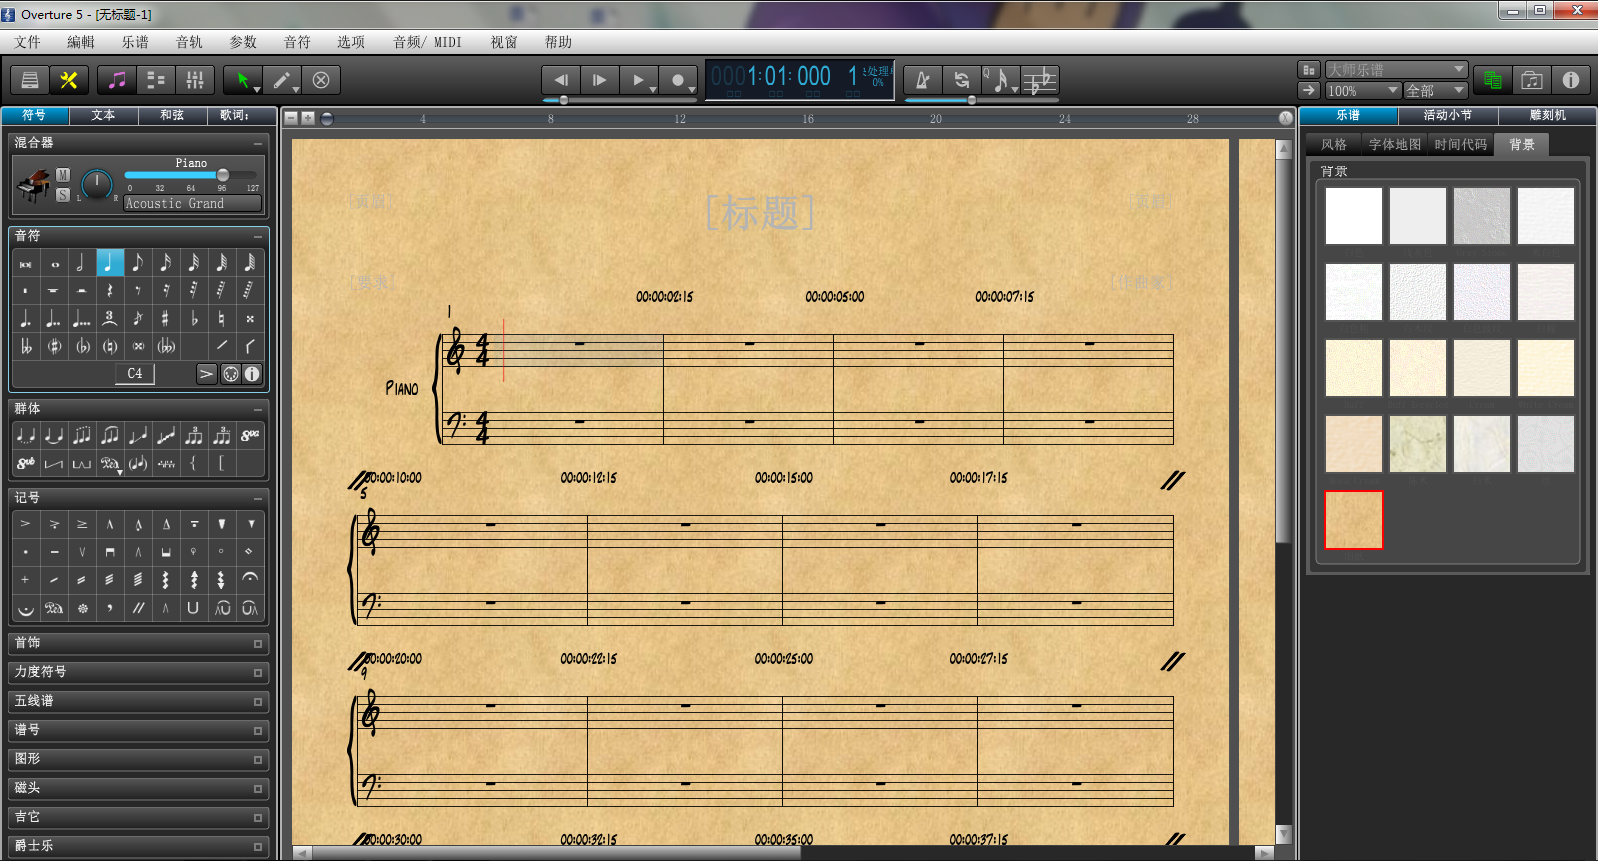Open the 乐谱 menu

[x=135, y=42]
